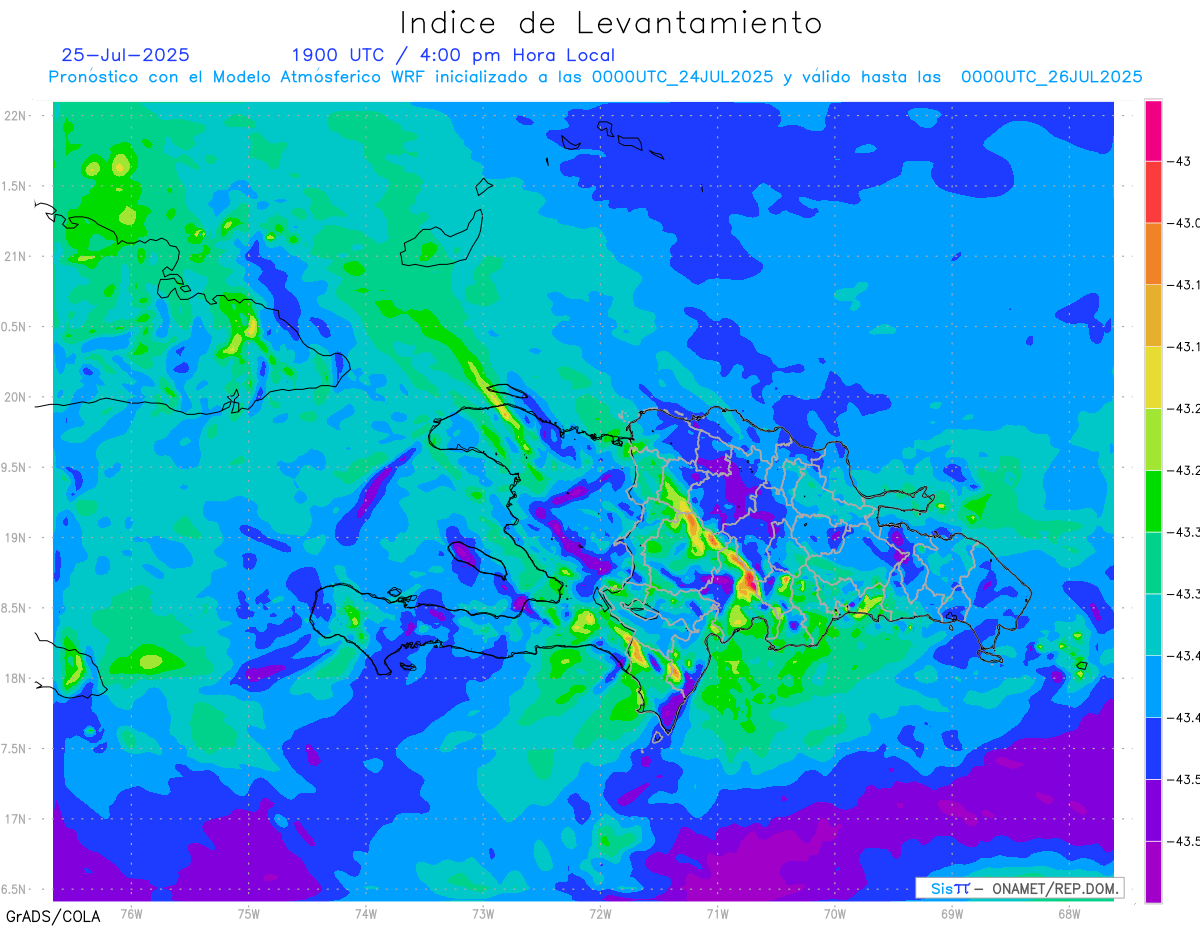Click the '-43.0' legend value
This screenshot has height=927, width=1200.
click(x=1185, y=223)
